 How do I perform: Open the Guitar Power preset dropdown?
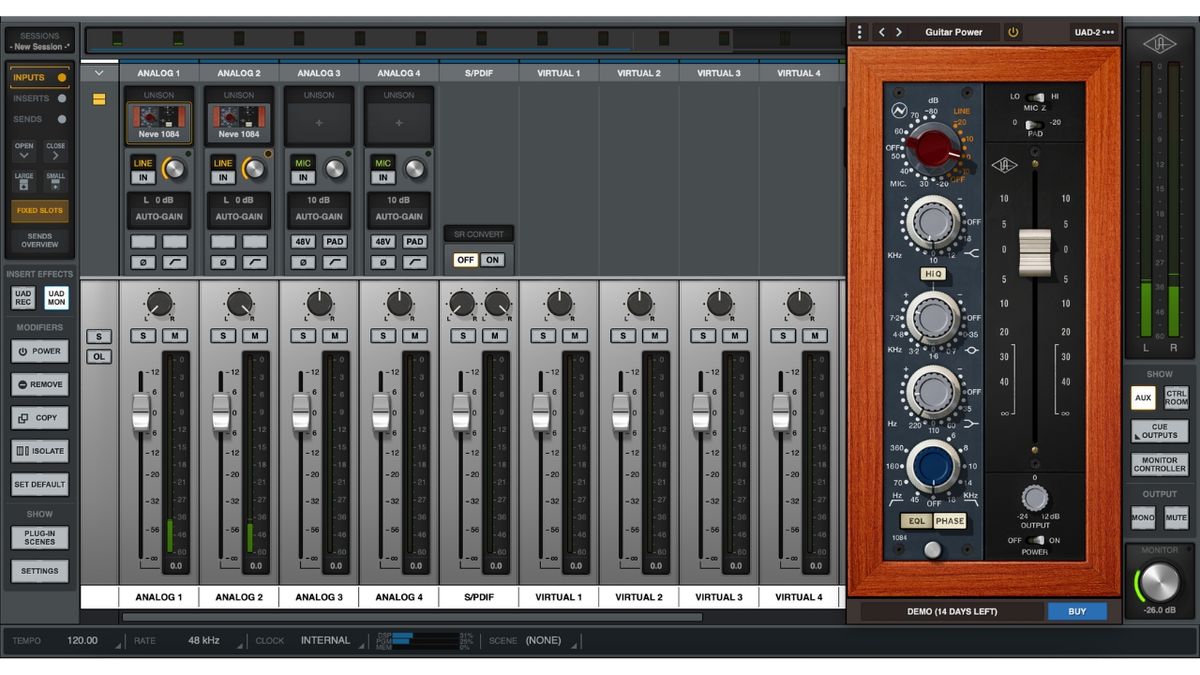(954, 32)
